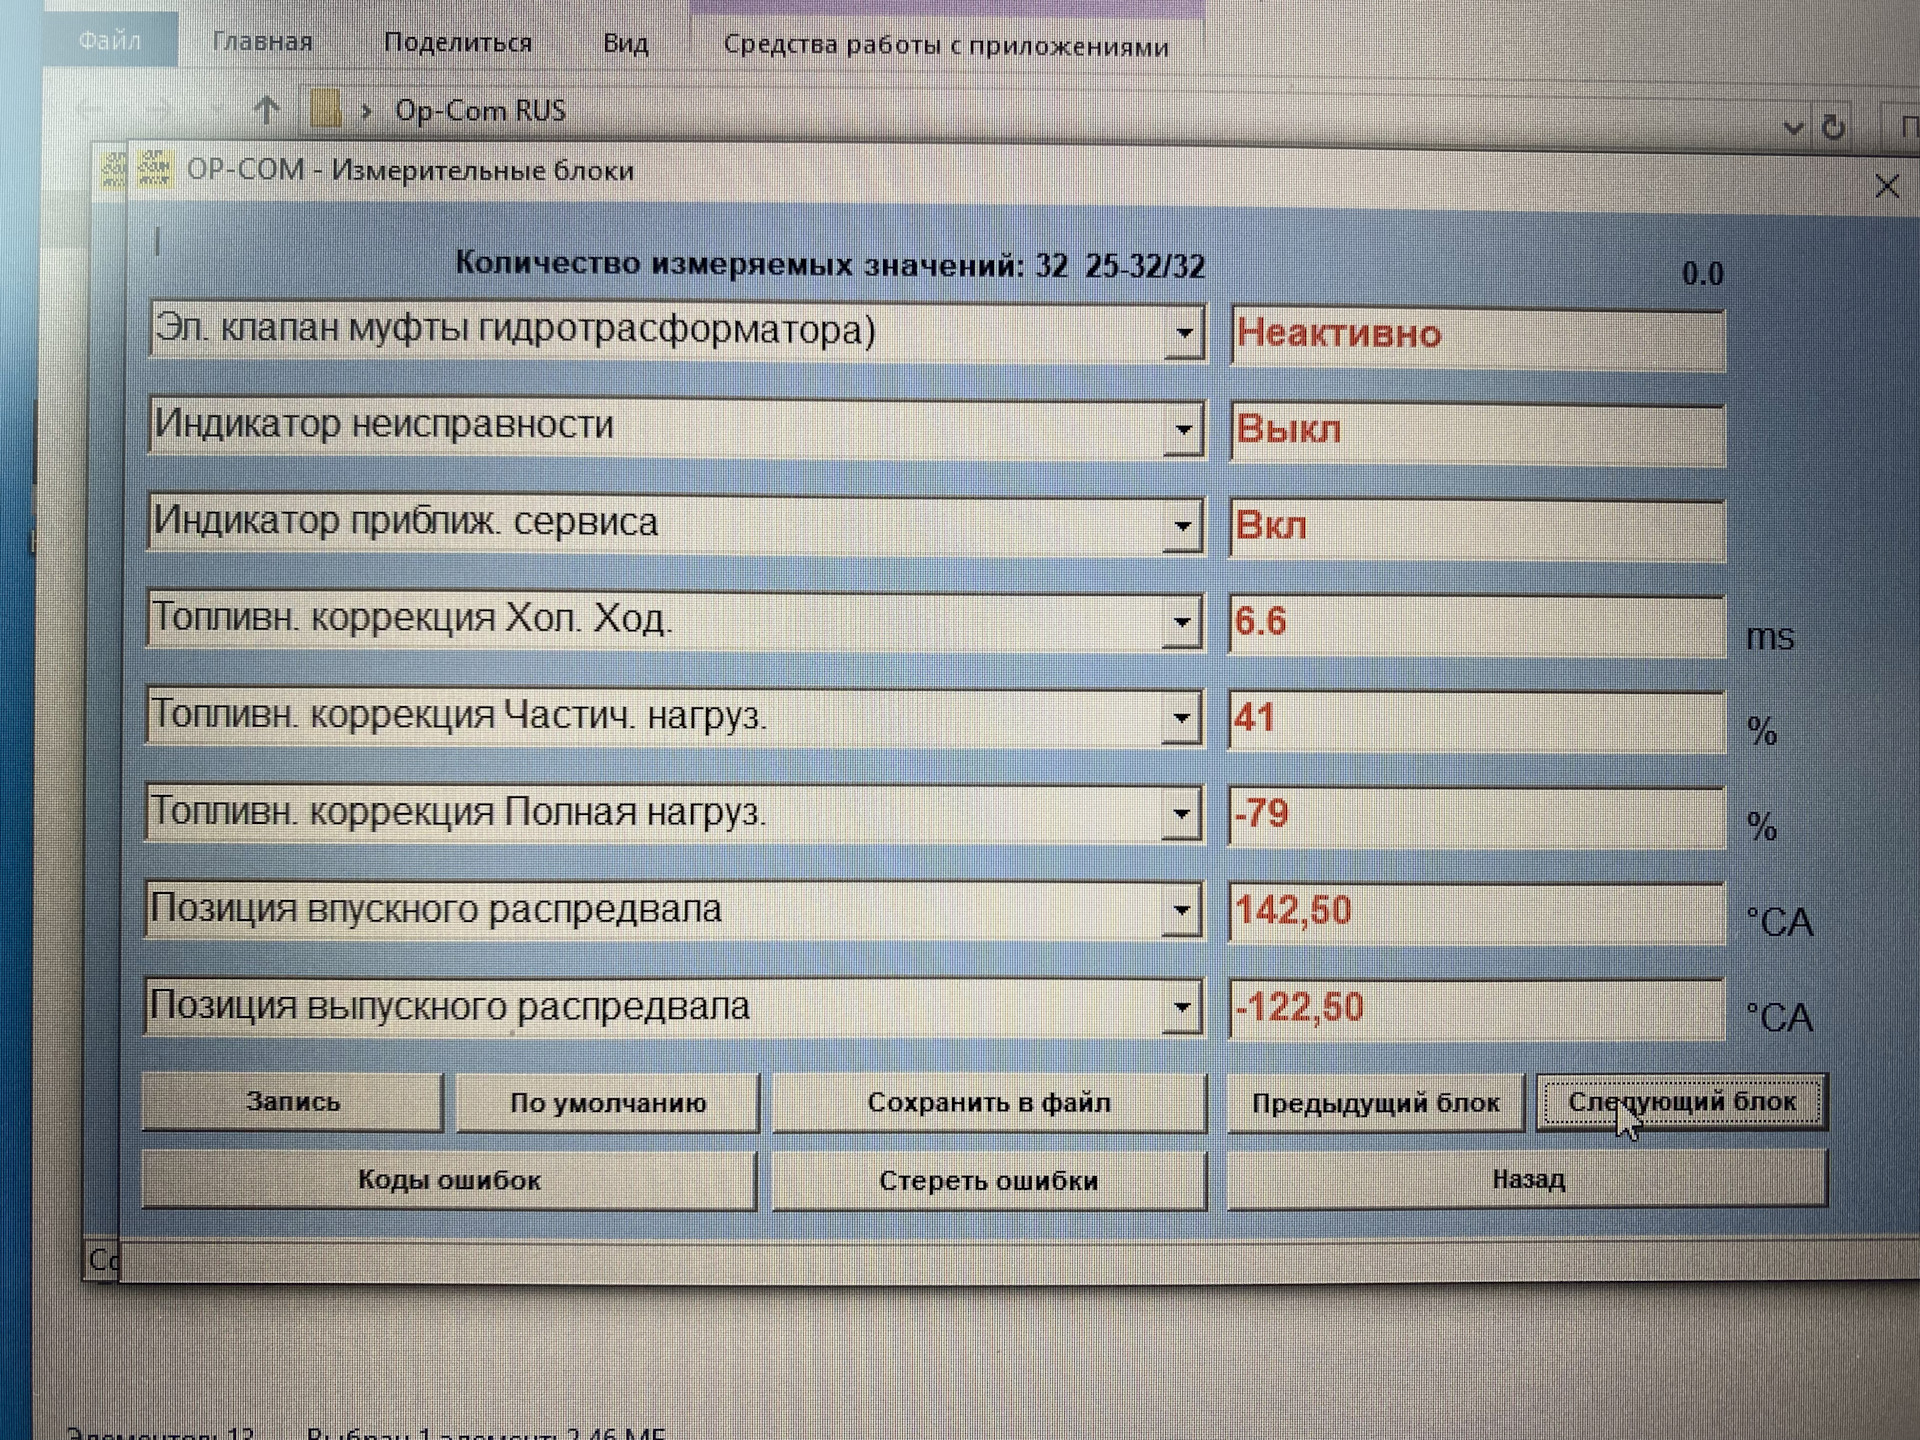Click the OP-COM window title icon
The image size is (1920, 1440).
[x=154, y=169]
